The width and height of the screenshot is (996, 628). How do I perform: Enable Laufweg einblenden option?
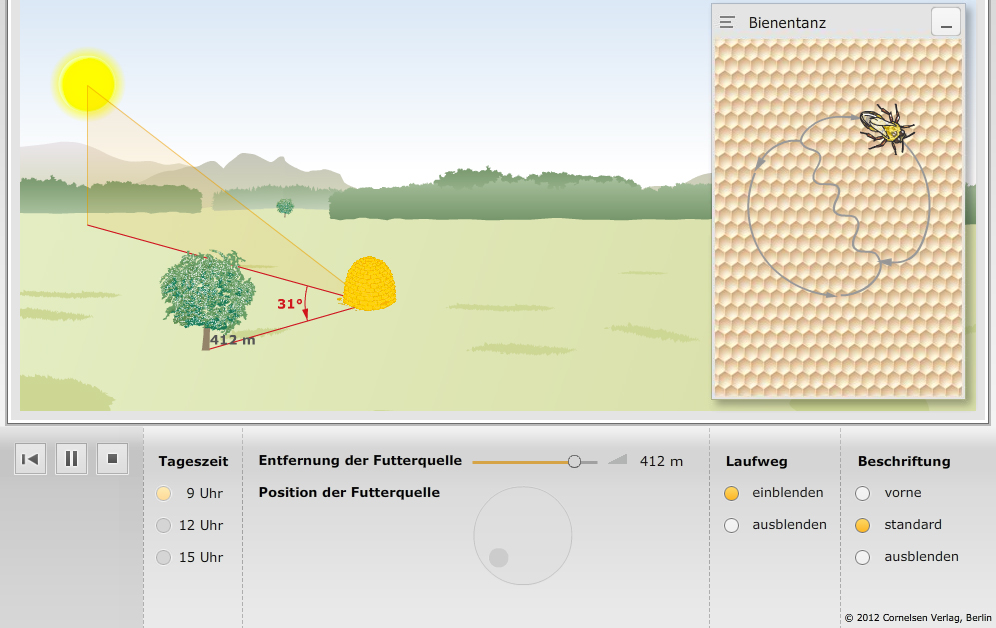pos(731,493)
